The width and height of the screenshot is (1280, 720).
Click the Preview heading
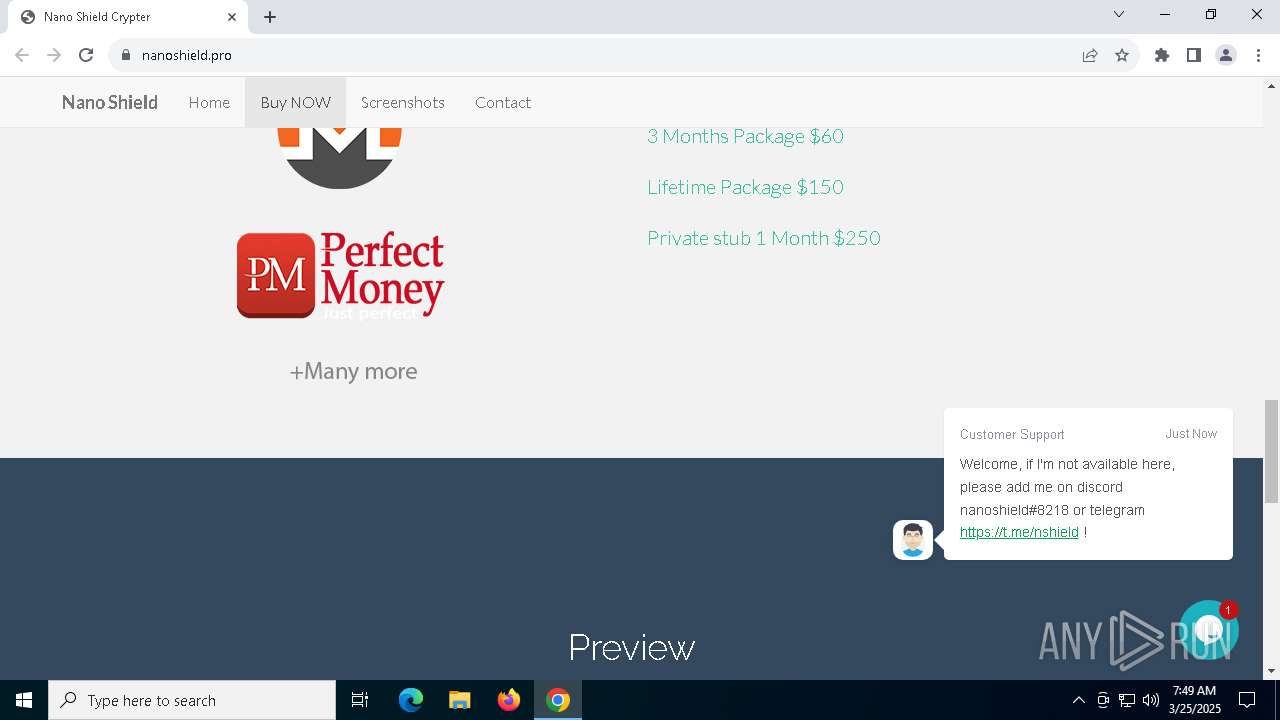tap(632, 647)
